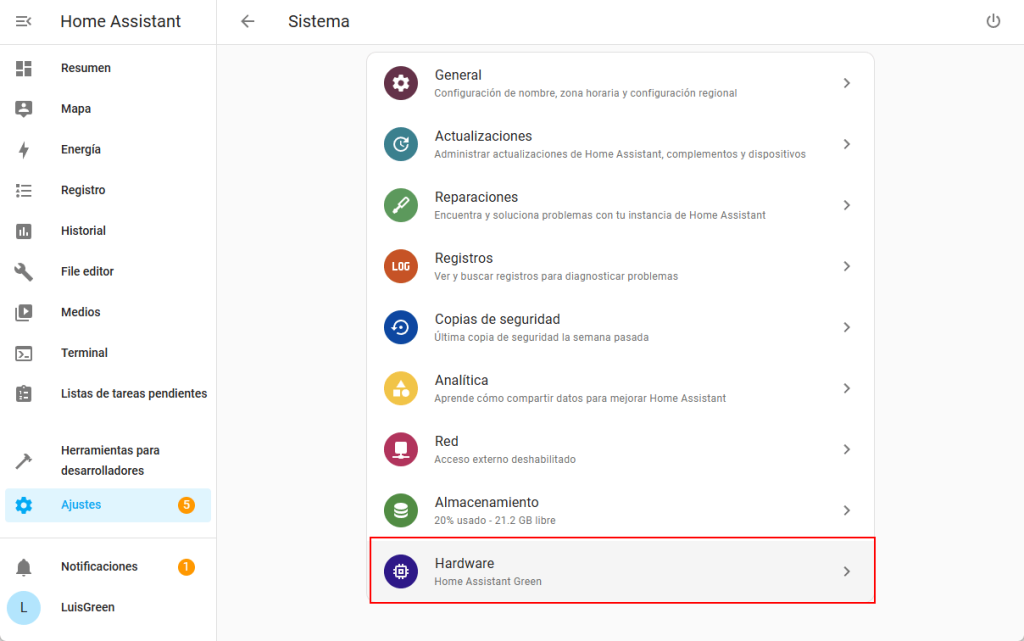Expand the Analítica row chevron
1024x641 pixels.
pos(846,388)
